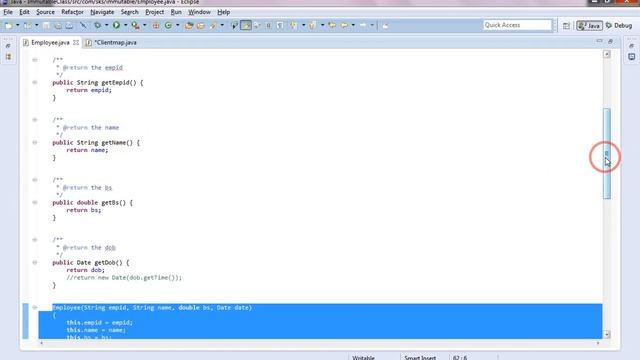Click the vertical scrollbar up arrow
This screenshot has height=360, width=640.
[x=607, y=54]
